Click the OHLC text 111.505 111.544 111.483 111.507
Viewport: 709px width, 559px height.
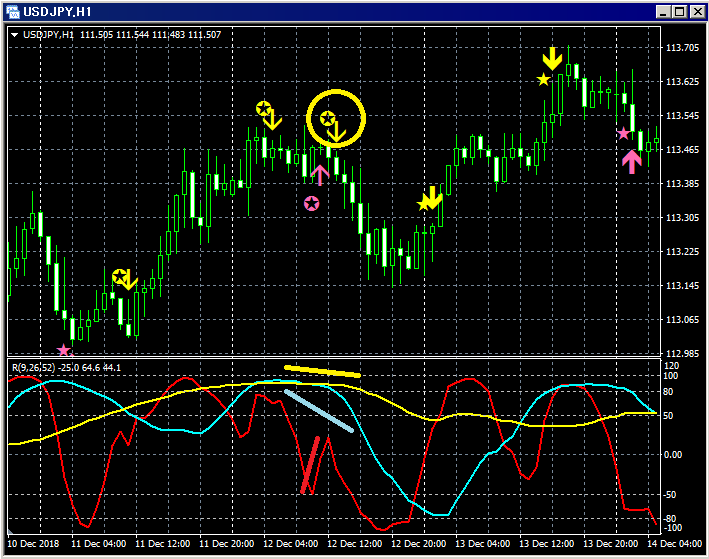pyautogui.click(x=151, y=35)
